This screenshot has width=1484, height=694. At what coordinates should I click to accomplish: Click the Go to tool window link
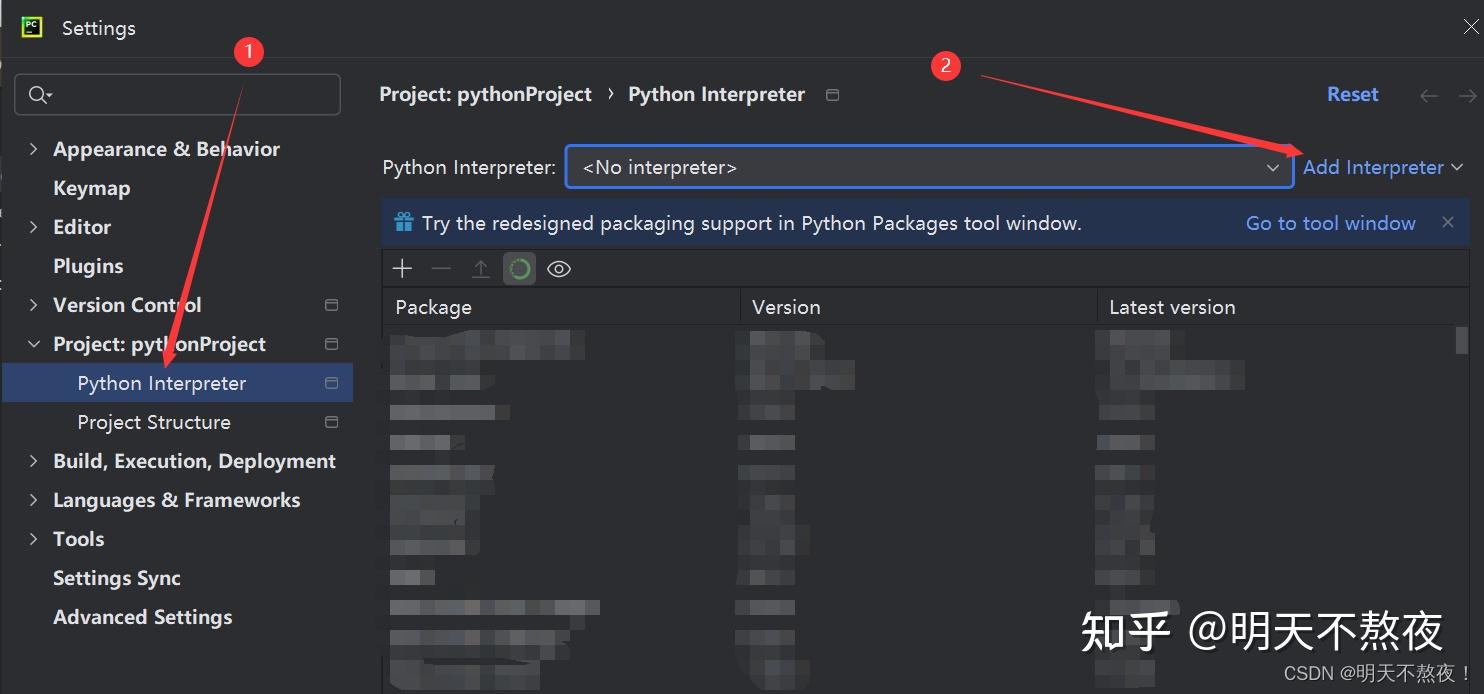tap(1330, 222)
